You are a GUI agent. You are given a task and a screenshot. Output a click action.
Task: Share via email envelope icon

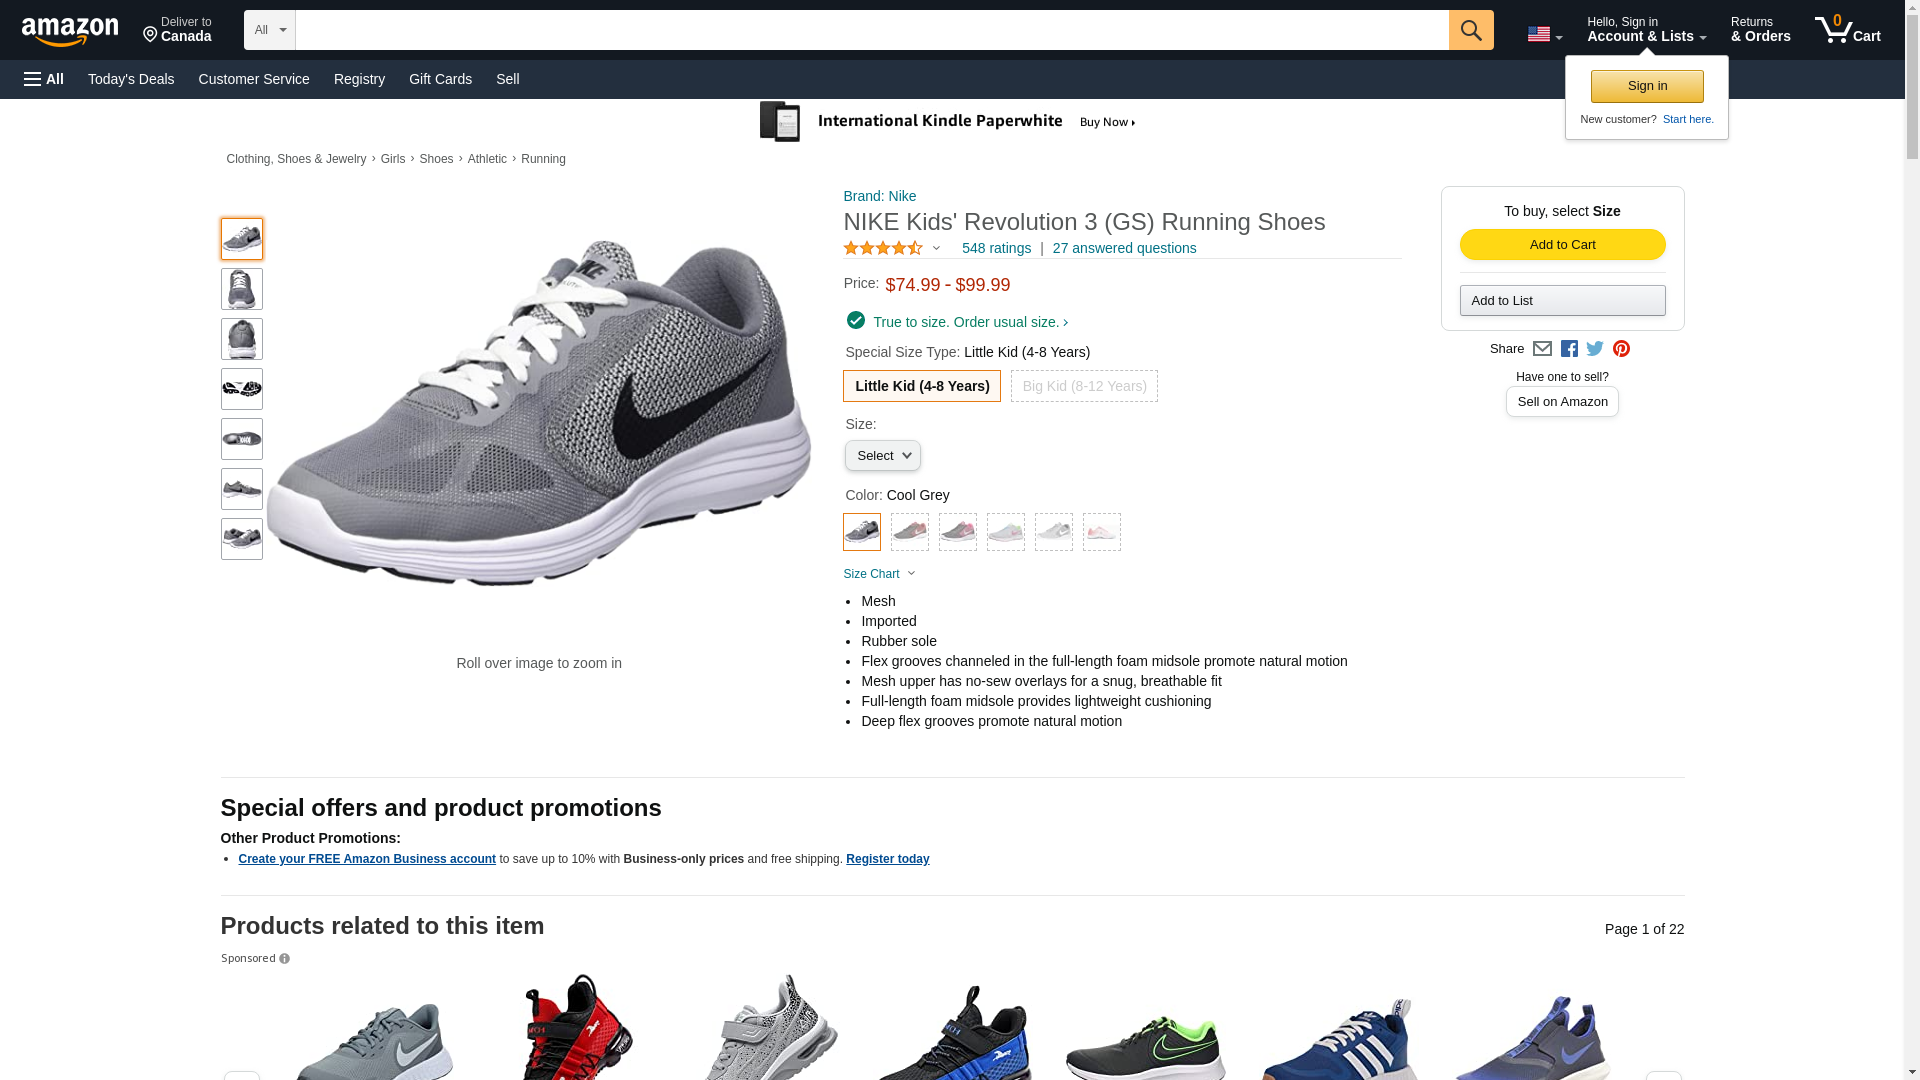1542,349
